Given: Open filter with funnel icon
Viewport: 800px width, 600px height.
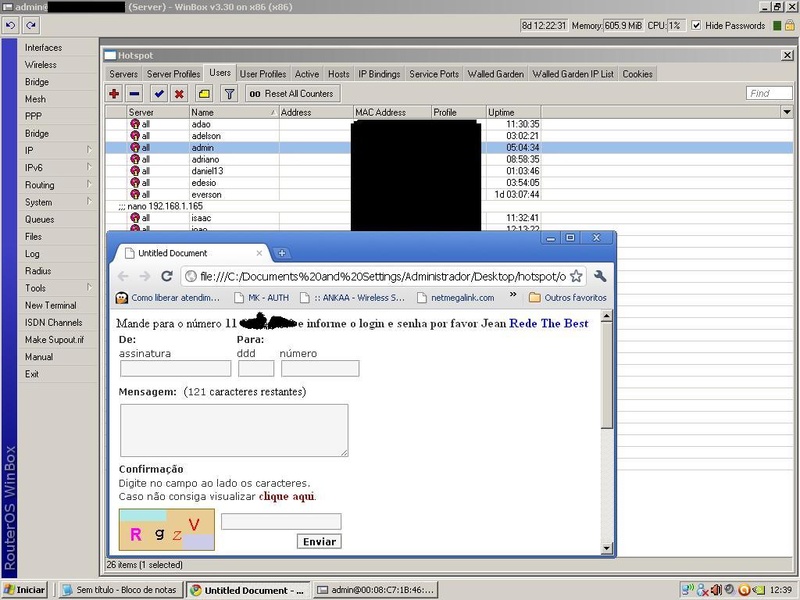Looking at the screenshot, I should (230, 94).
